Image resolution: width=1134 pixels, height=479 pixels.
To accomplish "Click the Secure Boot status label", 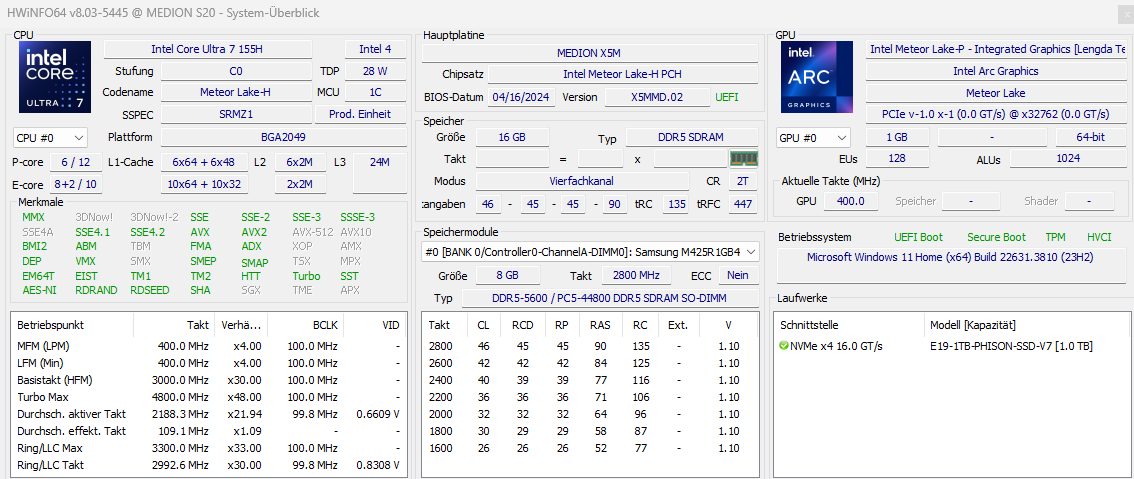I will coord(996,237).
